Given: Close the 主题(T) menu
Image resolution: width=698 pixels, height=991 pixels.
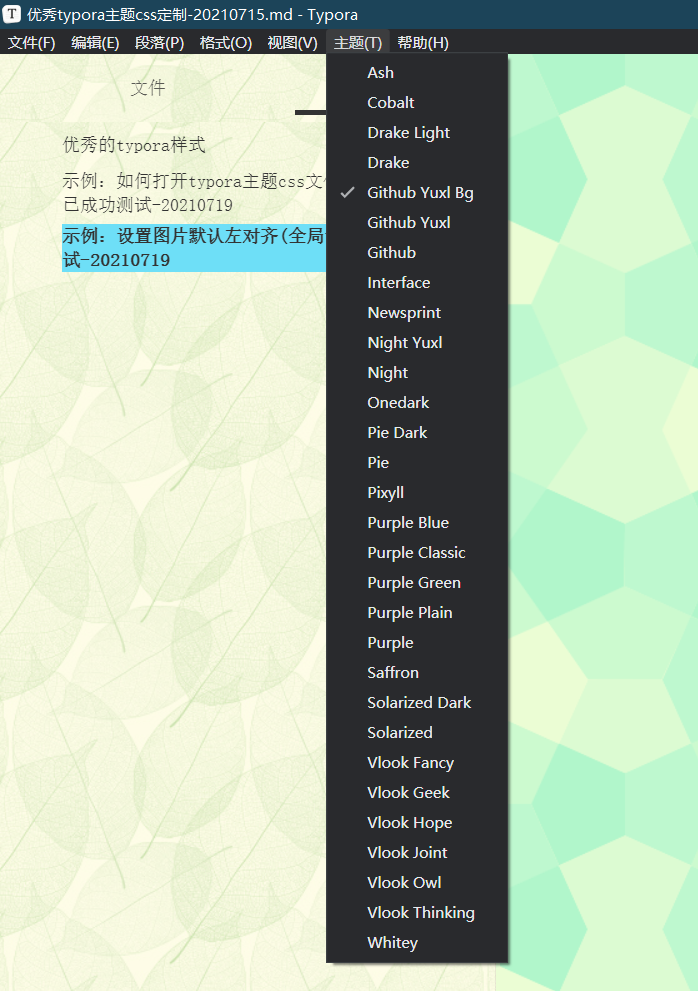Looking at the screenshot, I should (x=358, y=42).
